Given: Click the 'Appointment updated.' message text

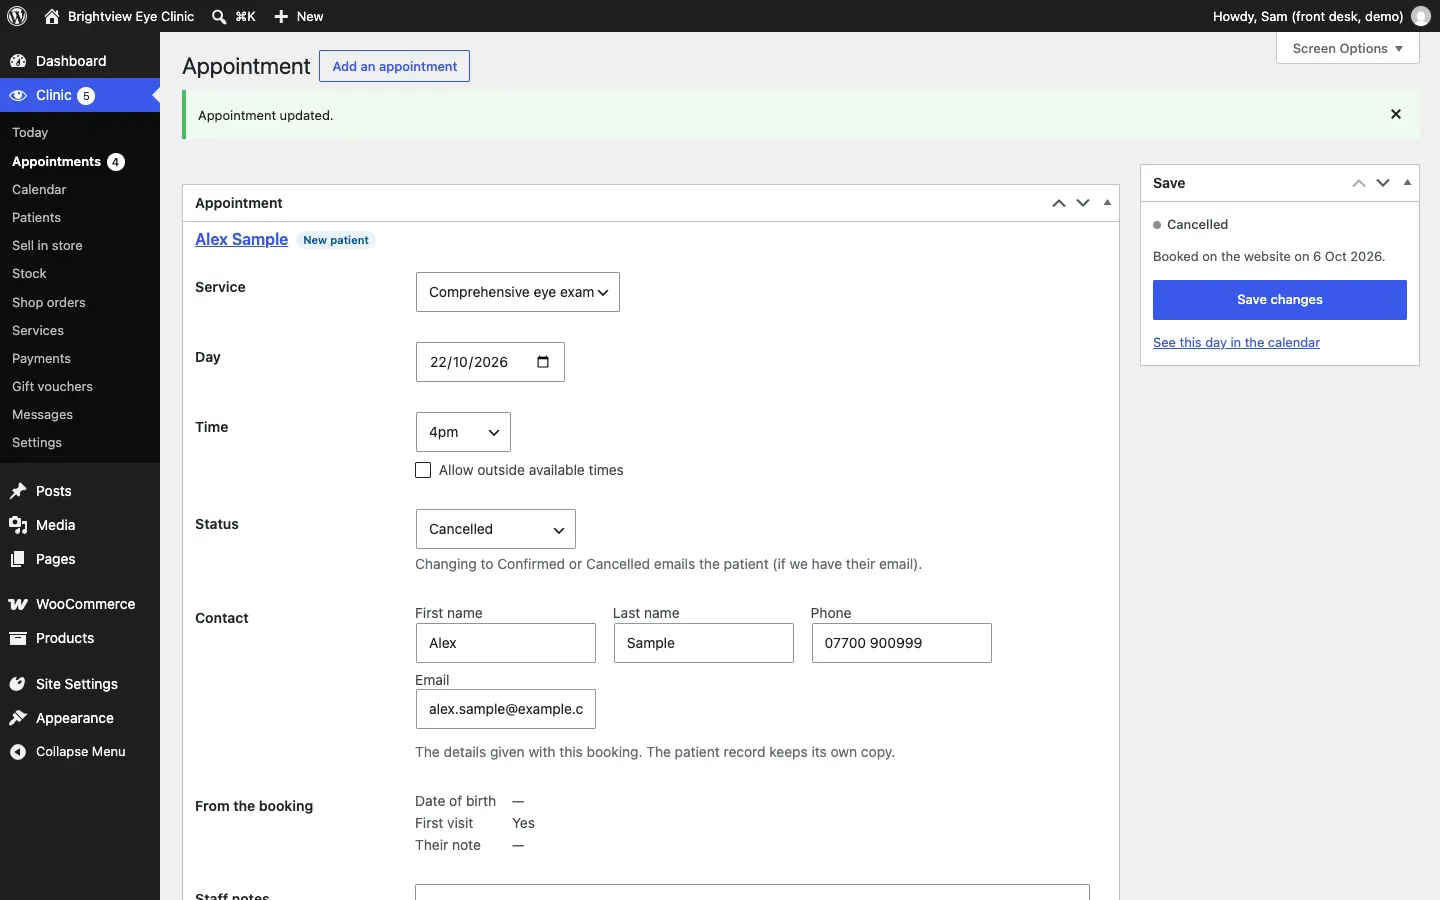Looking at the screenshot, I should pos(266,116).
